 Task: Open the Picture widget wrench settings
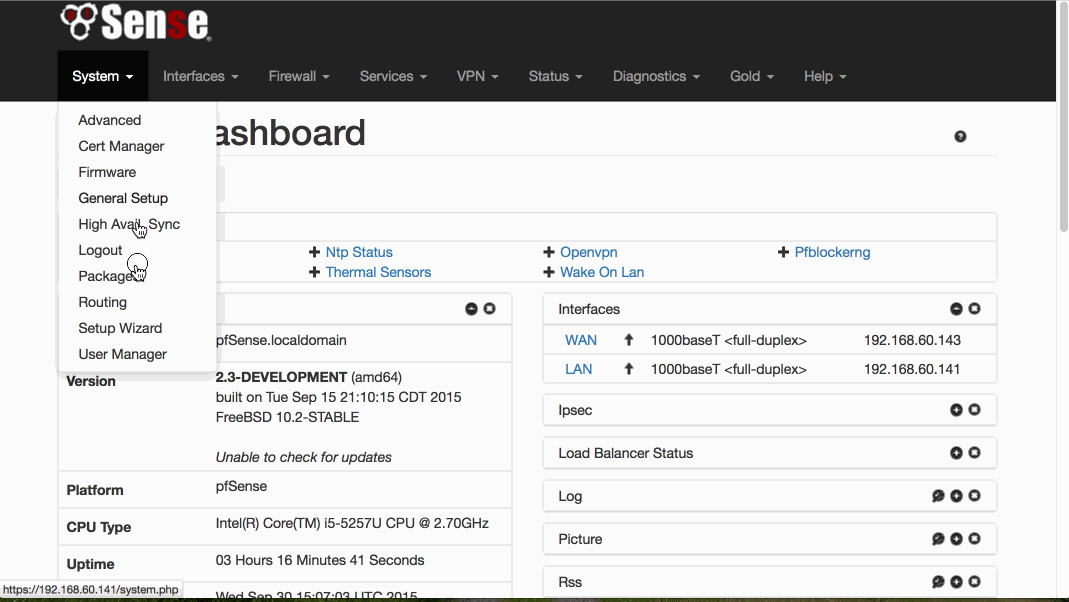pyautogui.click(x=938, y=539)
